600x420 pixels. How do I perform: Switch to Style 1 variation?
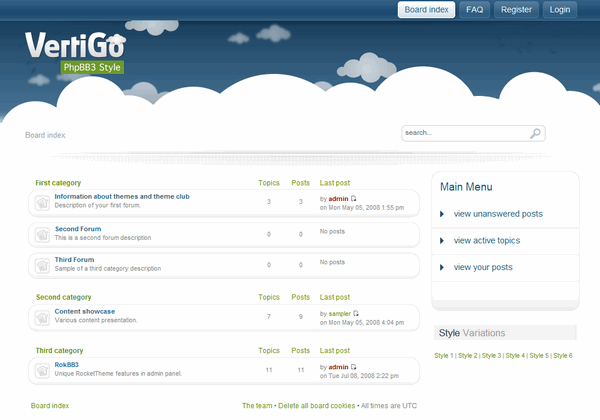443,355
